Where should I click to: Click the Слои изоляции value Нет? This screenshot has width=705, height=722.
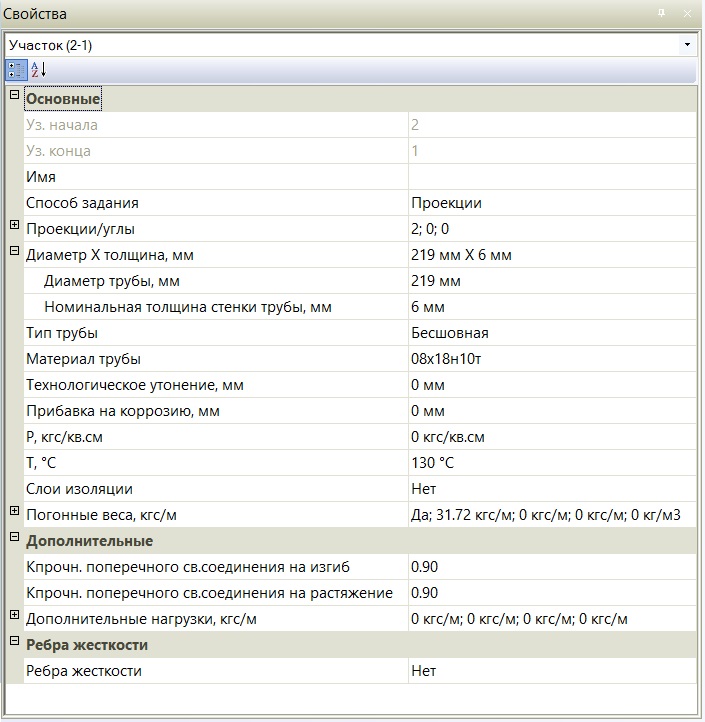point(550,489)
